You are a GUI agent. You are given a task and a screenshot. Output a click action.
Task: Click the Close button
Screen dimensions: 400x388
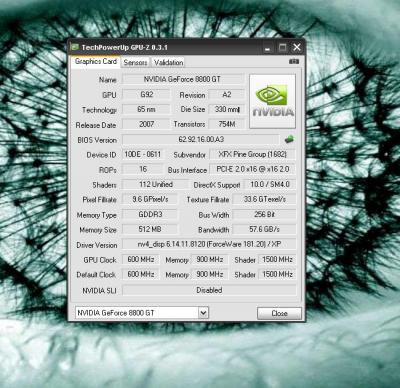coord(279,313)
